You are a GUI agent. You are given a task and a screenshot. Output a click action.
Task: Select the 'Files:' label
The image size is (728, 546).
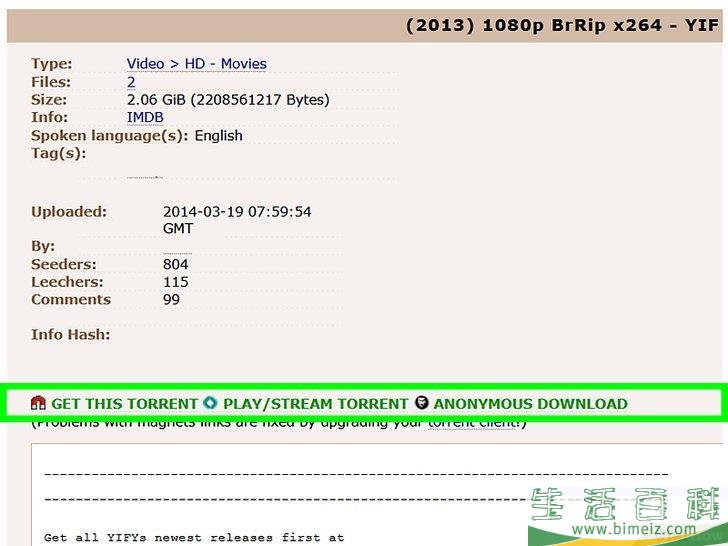tap(51, 82)
